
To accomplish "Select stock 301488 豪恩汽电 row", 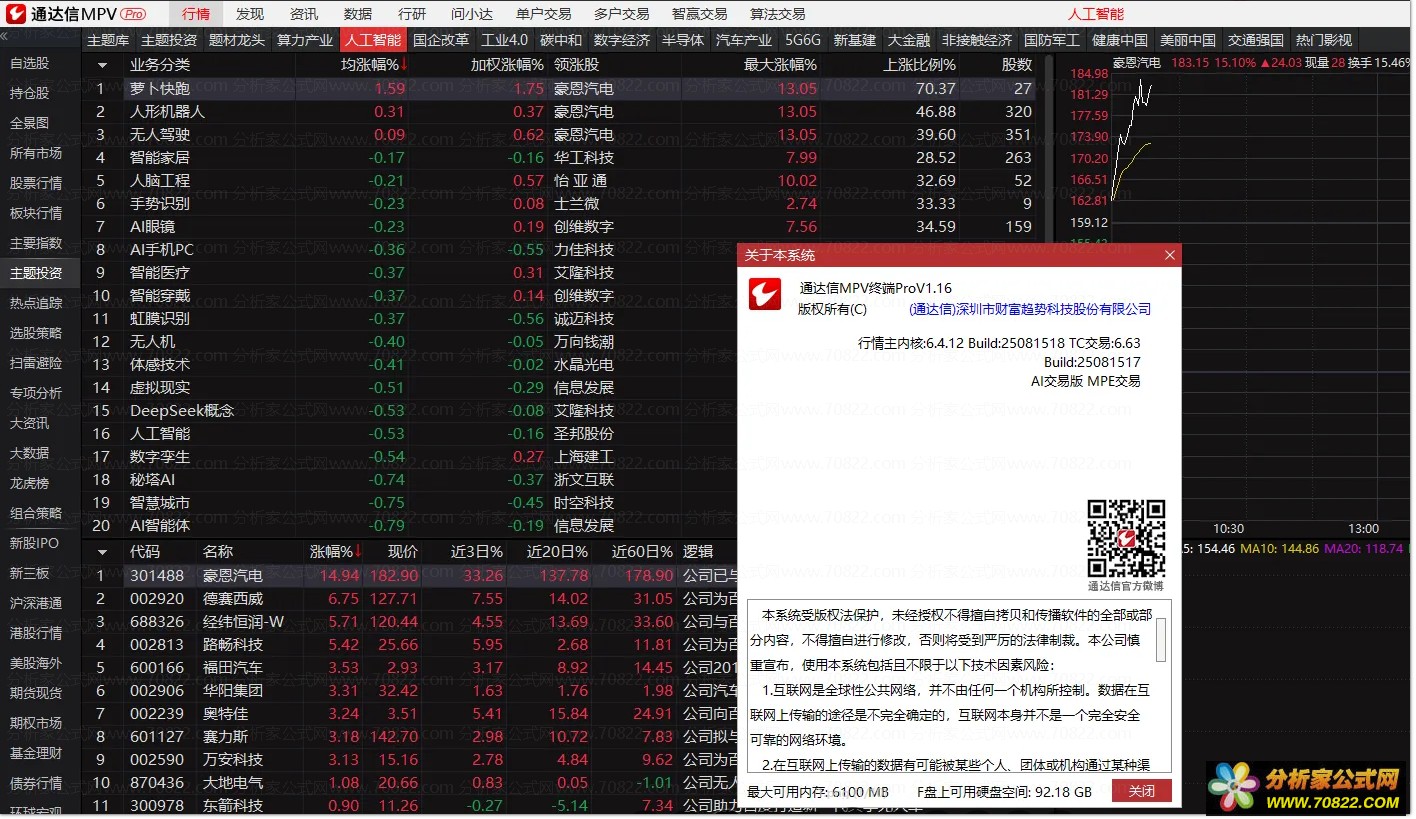I will (411, 575).
